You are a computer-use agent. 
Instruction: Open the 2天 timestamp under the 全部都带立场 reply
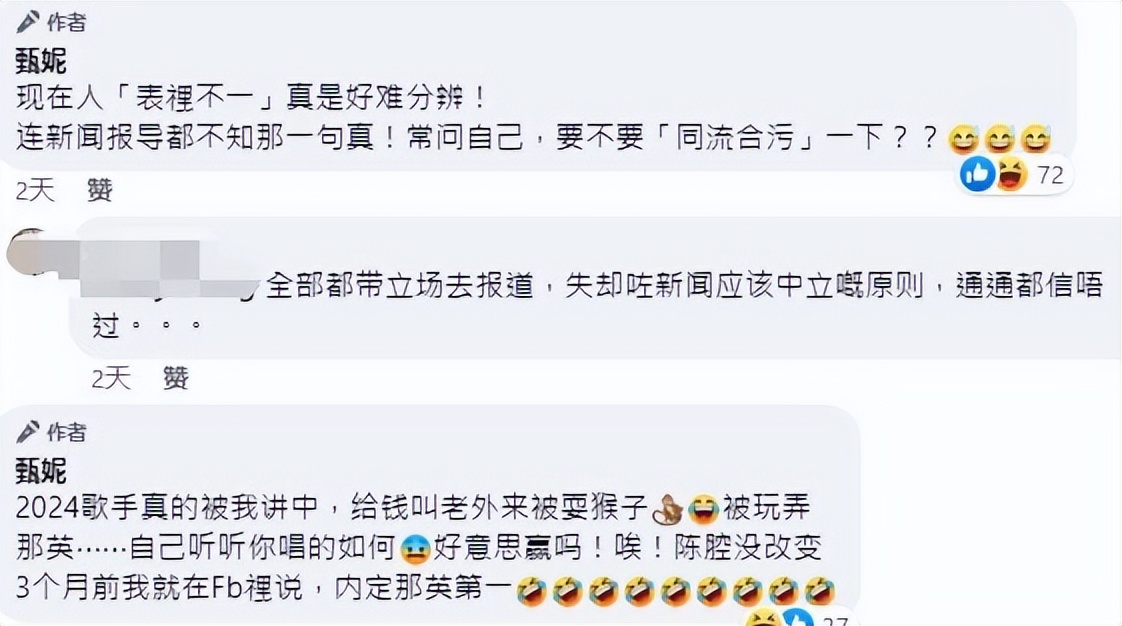pyautogui.click(x=111, y=378)
